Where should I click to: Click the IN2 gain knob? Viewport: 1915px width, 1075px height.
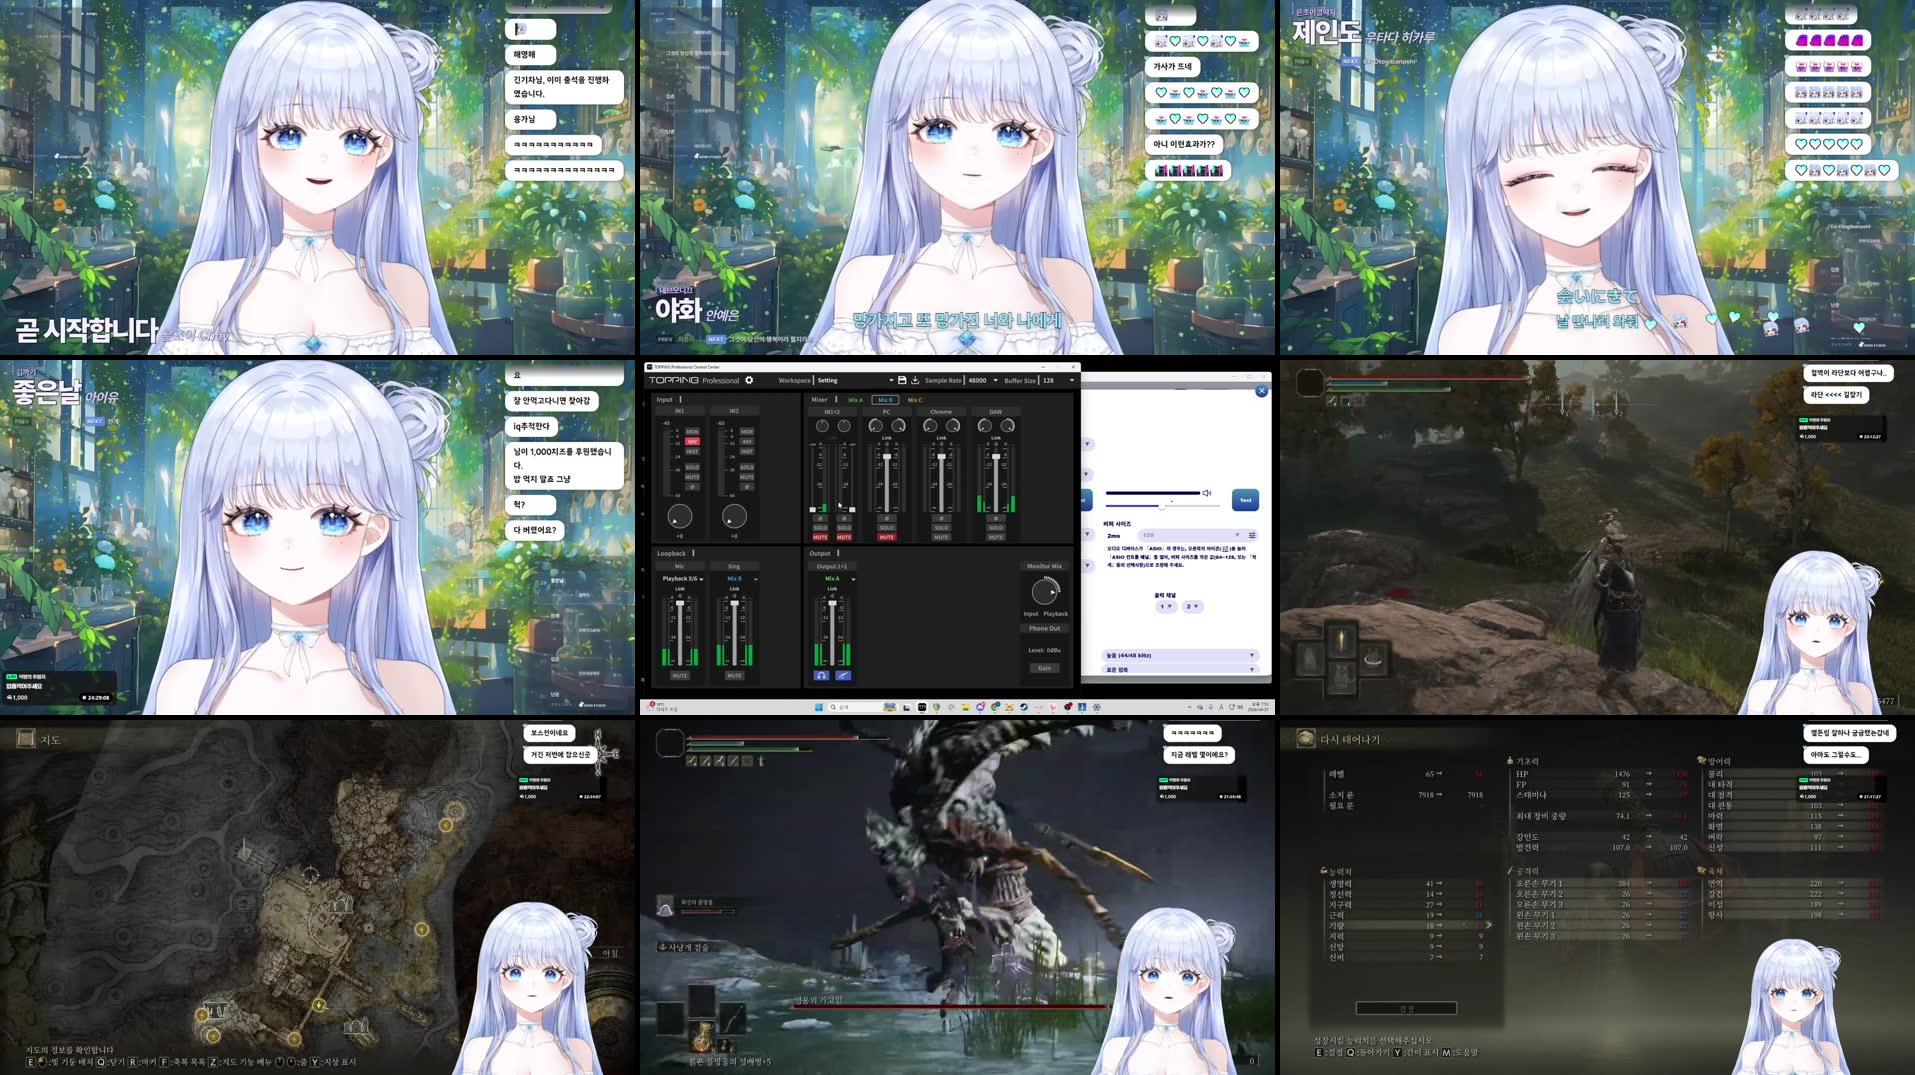click(734, 516)
